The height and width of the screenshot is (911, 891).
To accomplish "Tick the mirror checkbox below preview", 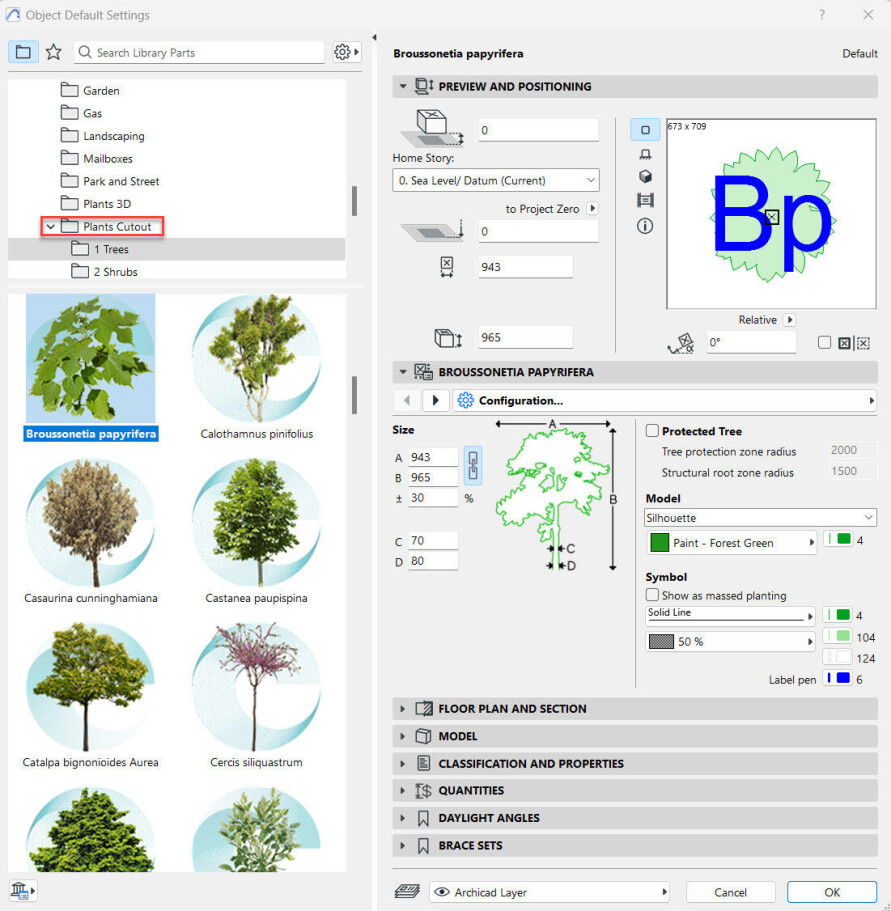I will (824, 343).
